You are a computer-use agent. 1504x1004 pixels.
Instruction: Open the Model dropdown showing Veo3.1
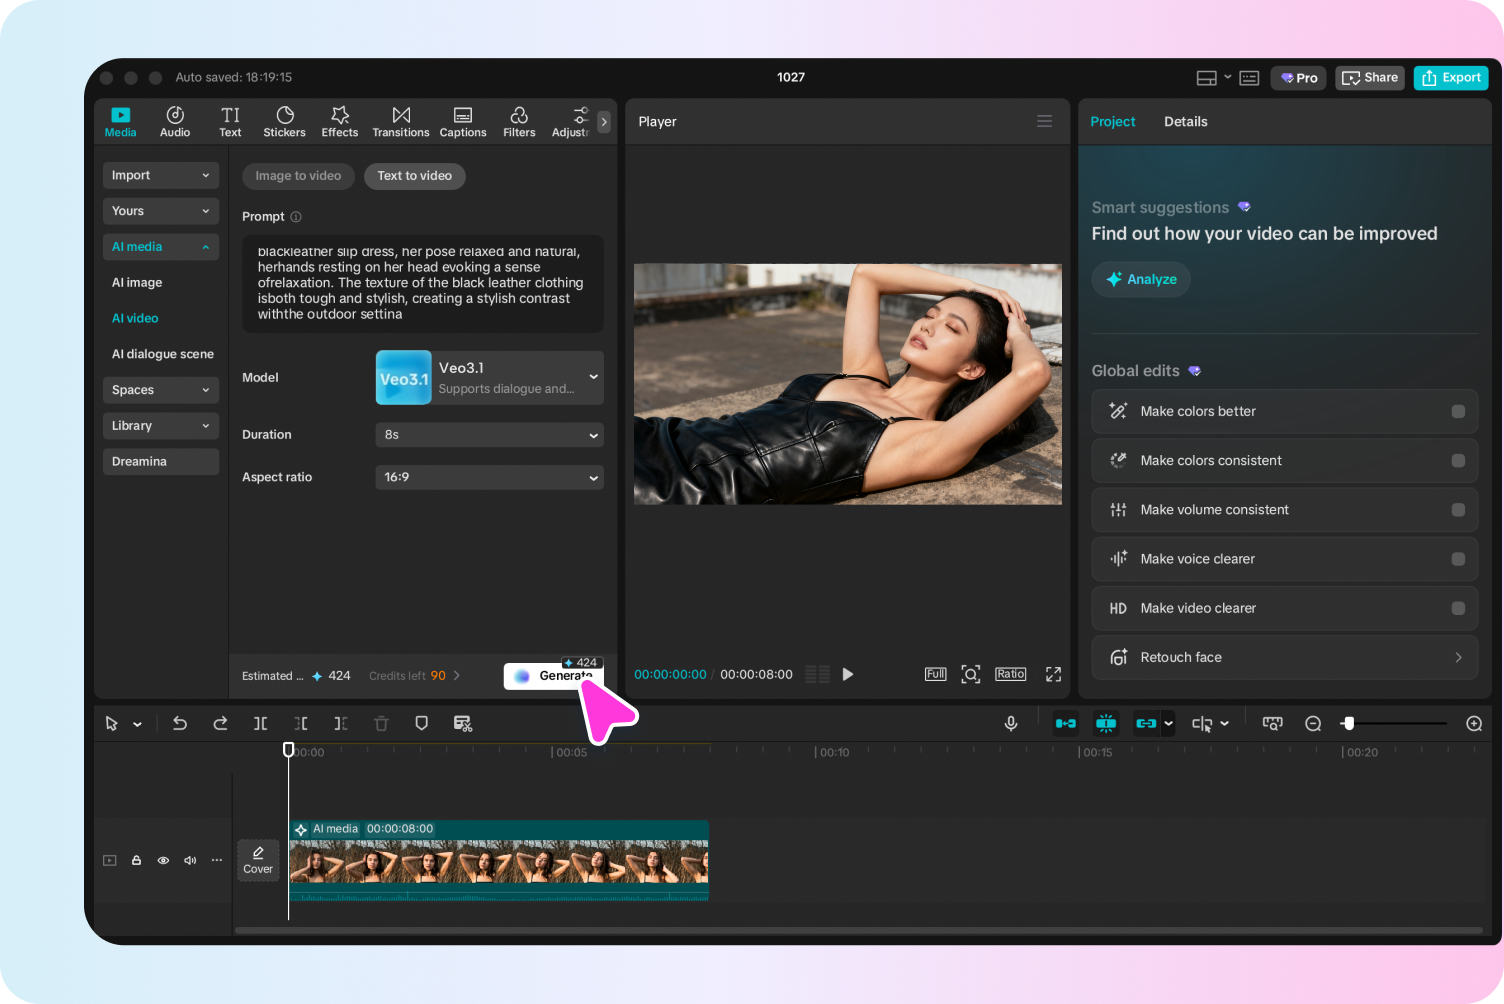click(489, 377)
